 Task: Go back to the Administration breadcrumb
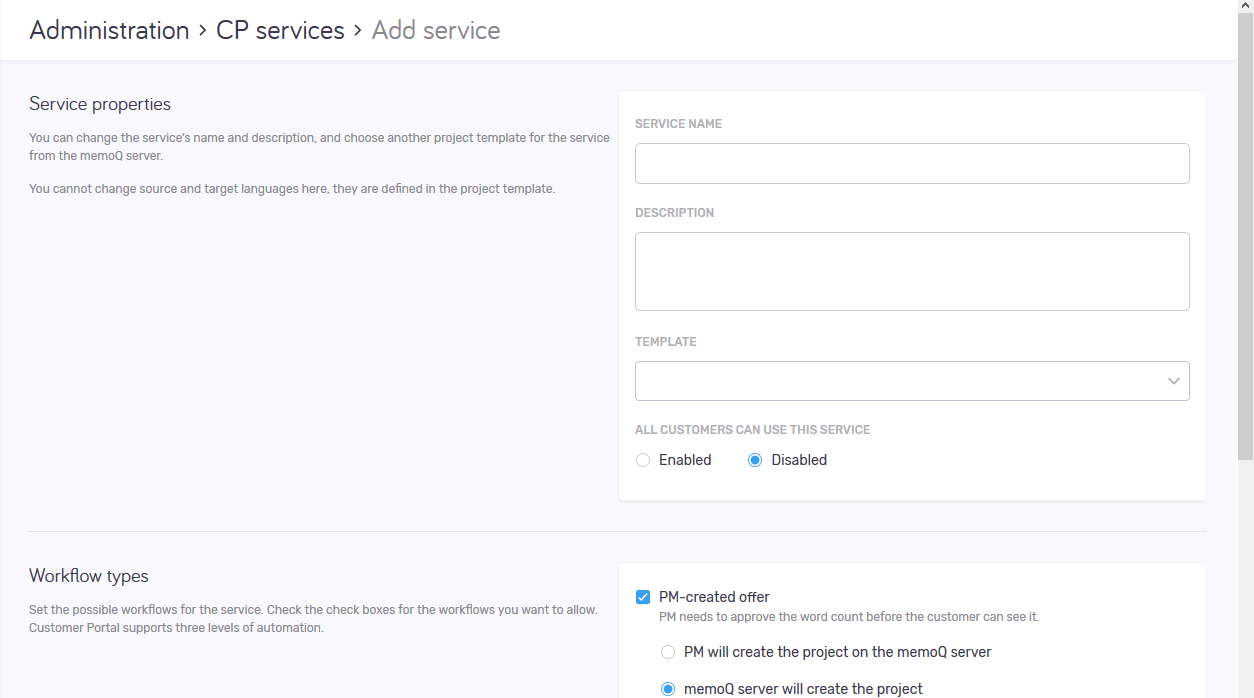click(x=109, y=30)
